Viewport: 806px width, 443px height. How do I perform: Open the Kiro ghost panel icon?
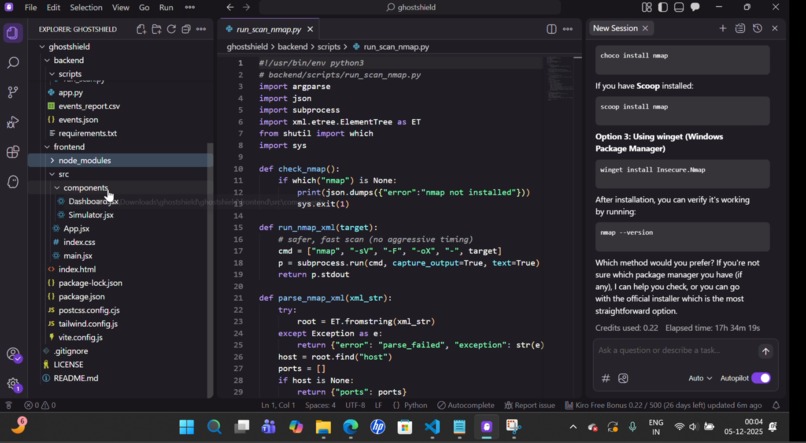pyautogui.click(x=13, y=181)
